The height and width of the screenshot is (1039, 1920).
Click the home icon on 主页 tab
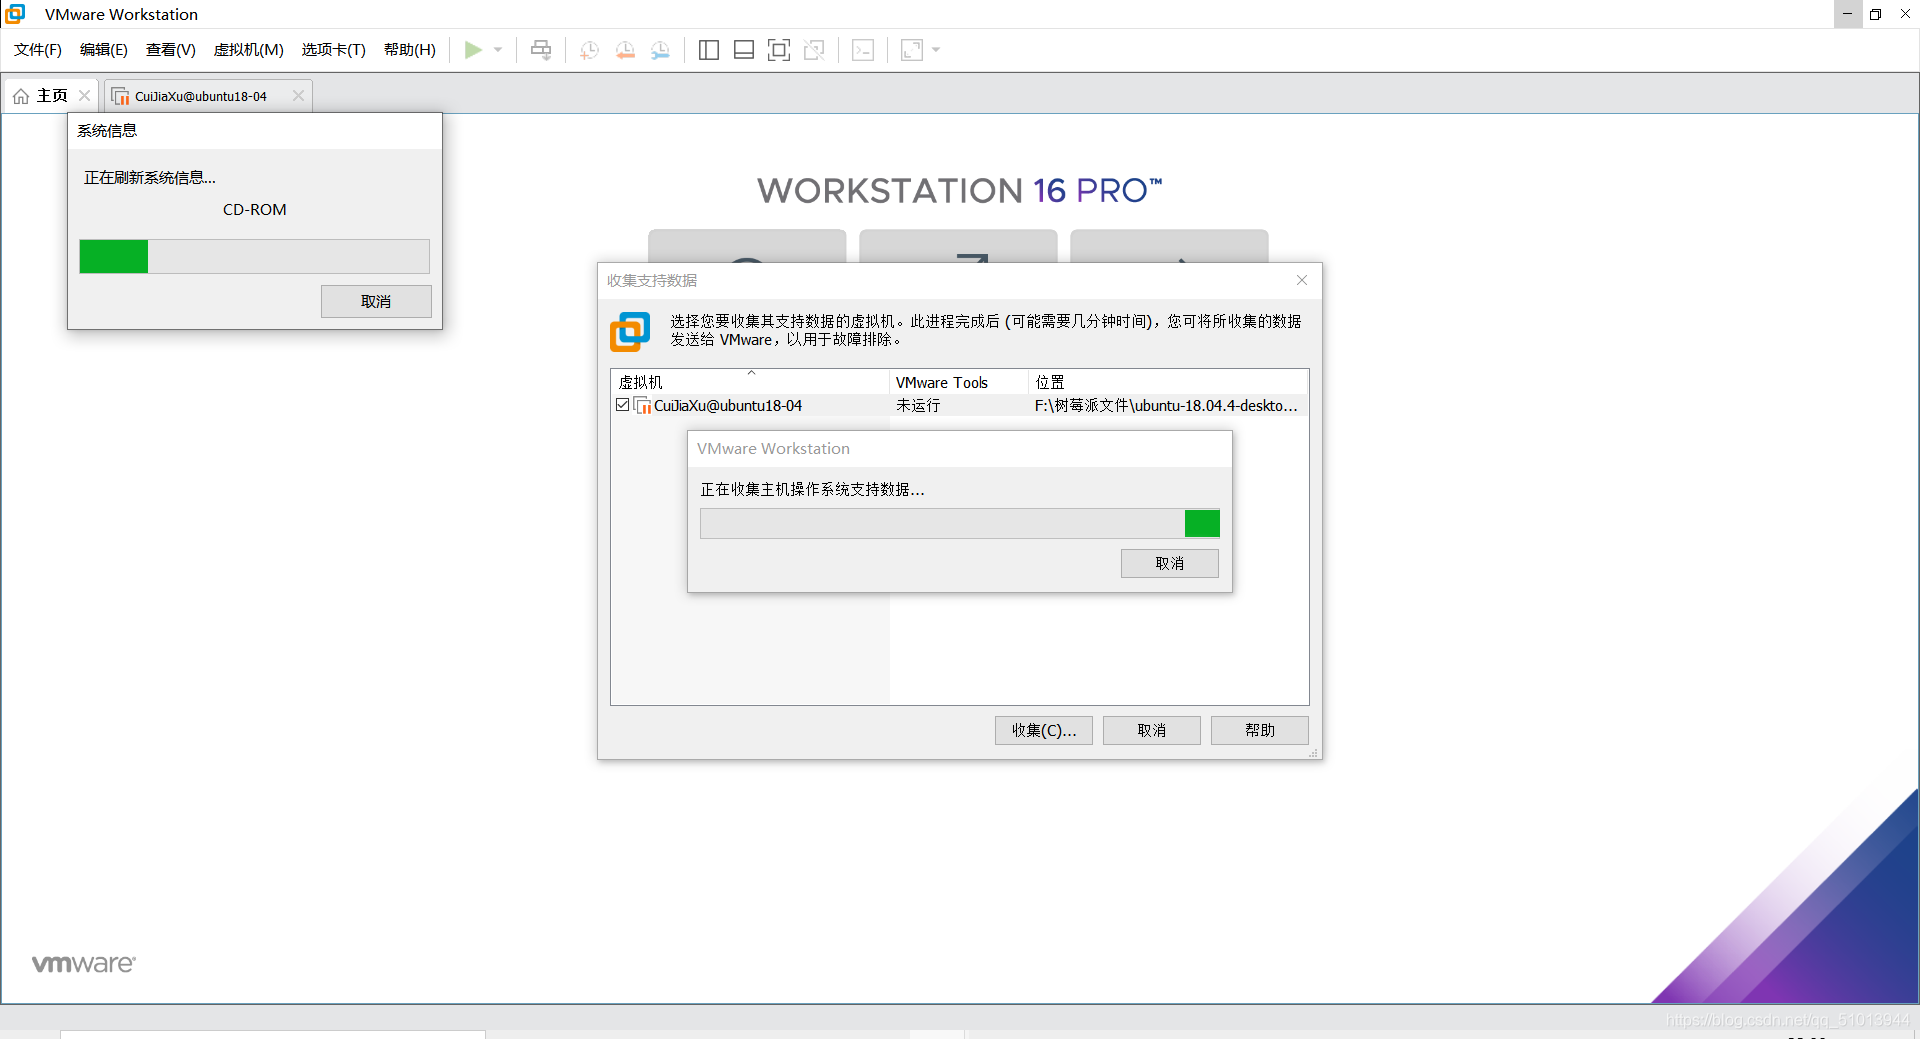(21, 96)
